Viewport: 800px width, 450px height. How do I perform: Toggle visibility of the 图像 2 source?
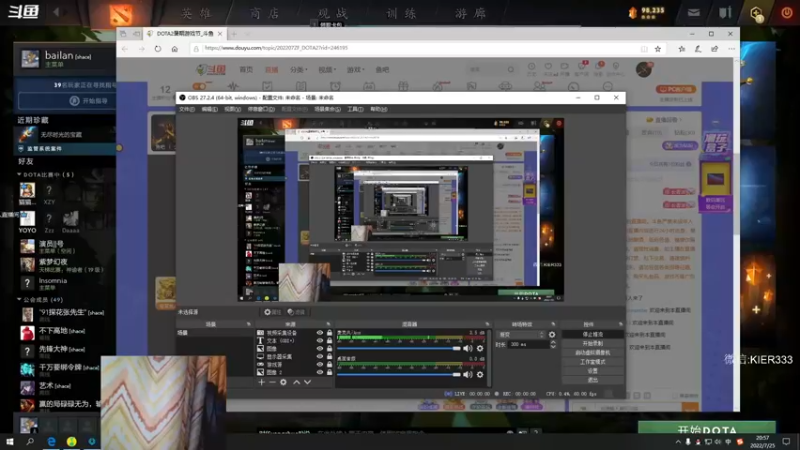tap(320, 372)
